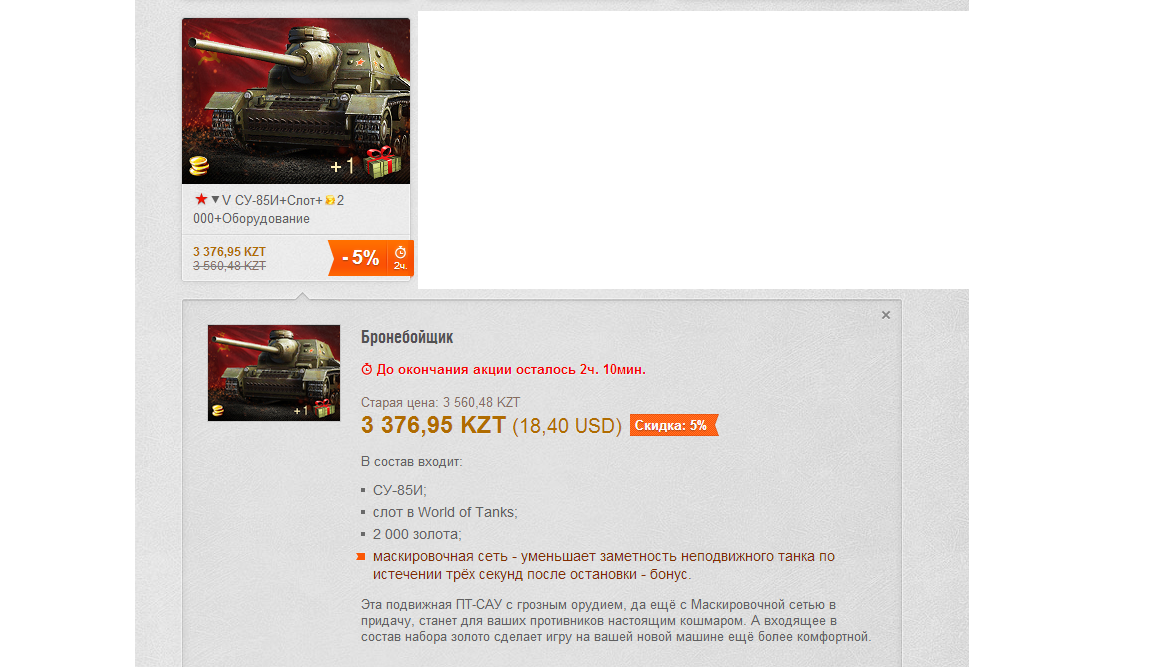
Task: Click the red clock icon beside countdown text
Action: 367,369
